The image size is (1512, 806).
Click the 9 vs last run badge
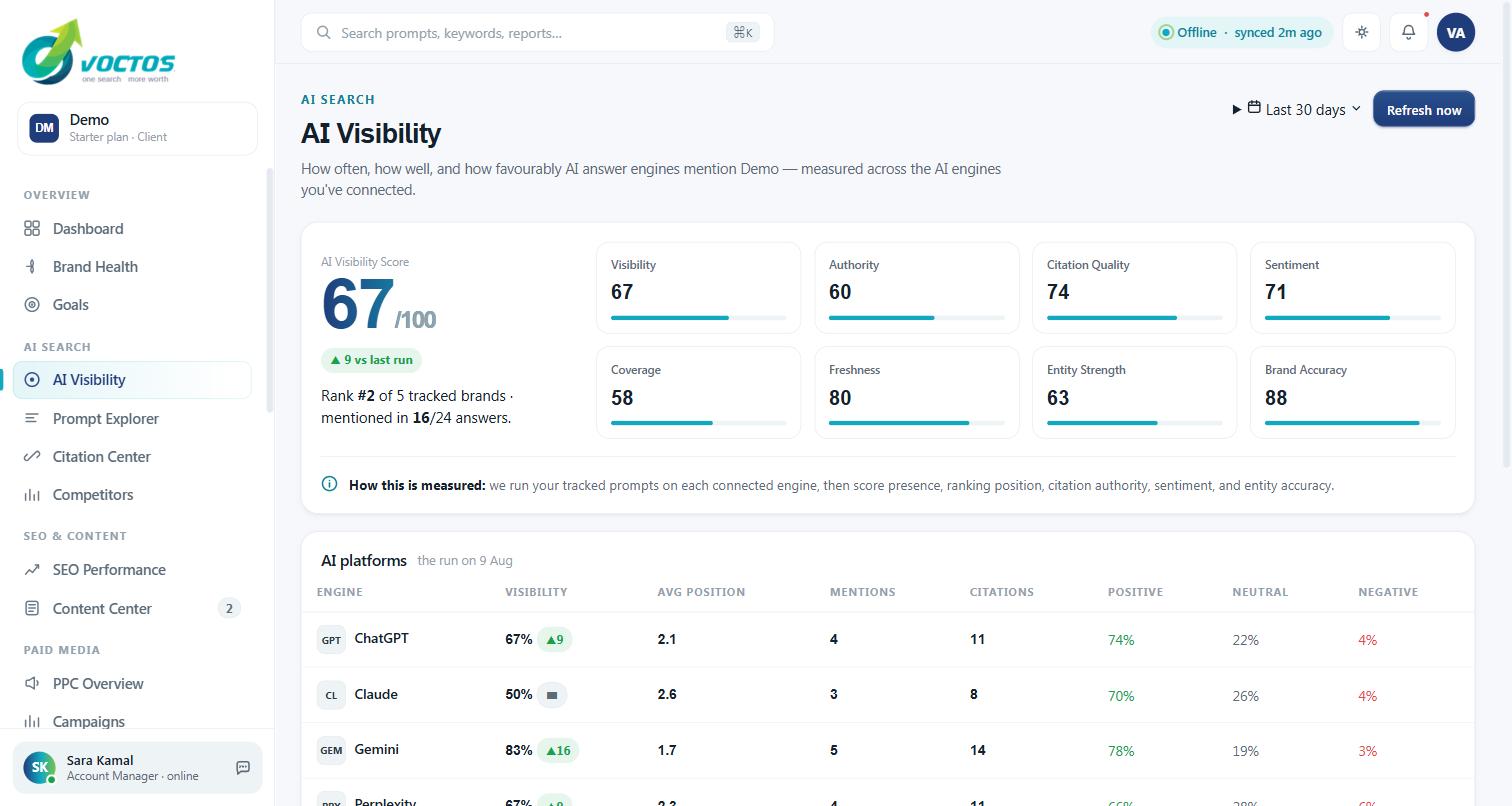[x=371, y=360]
